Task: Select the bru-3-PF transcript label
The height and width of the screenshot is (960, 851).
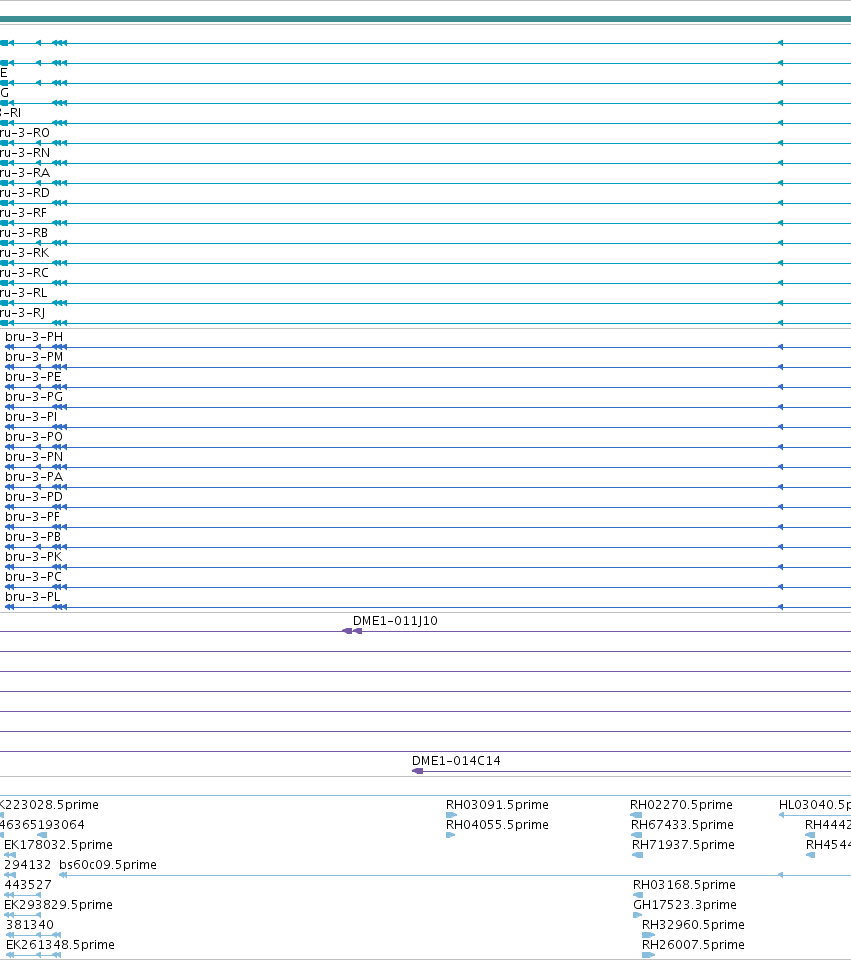Action: coord(32,517)
